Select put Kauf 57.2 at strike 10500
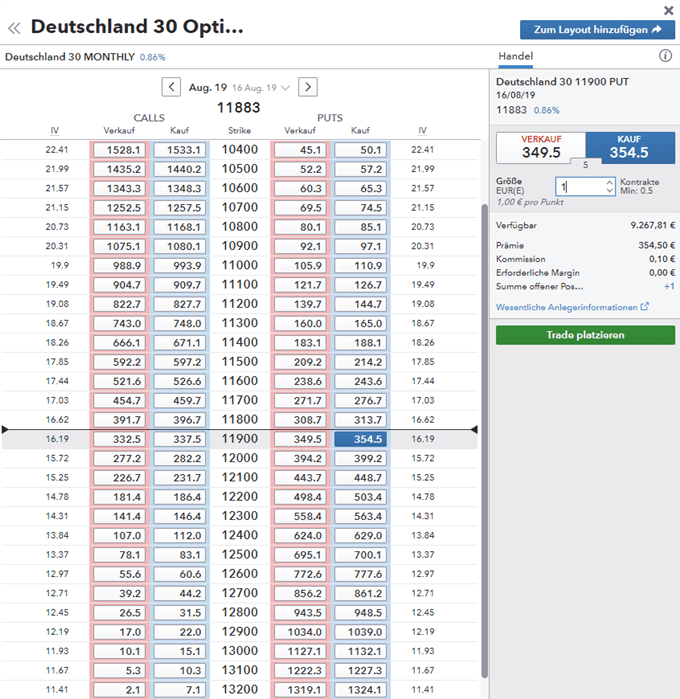This screenshot has width=680, height=699. pyautogui.click(x=361, y=169)
